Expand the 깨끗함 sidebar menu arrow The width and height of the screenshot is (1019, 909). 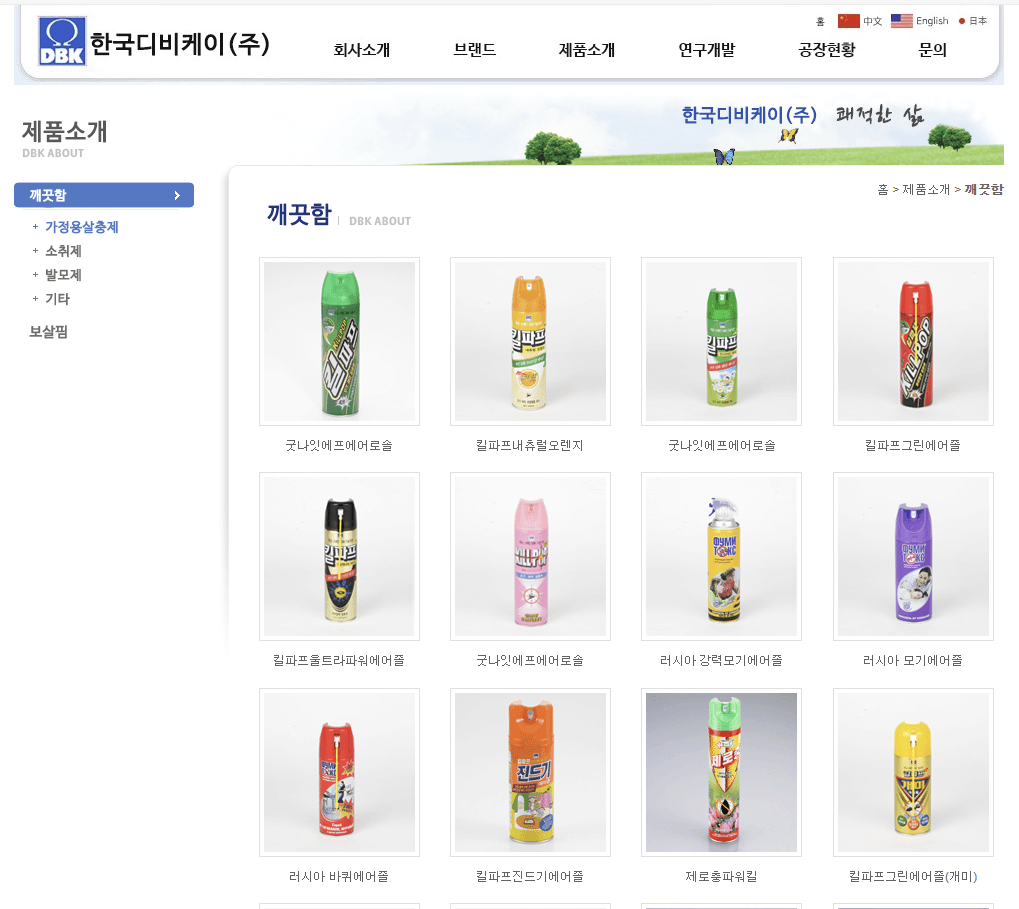pos(179,195)
